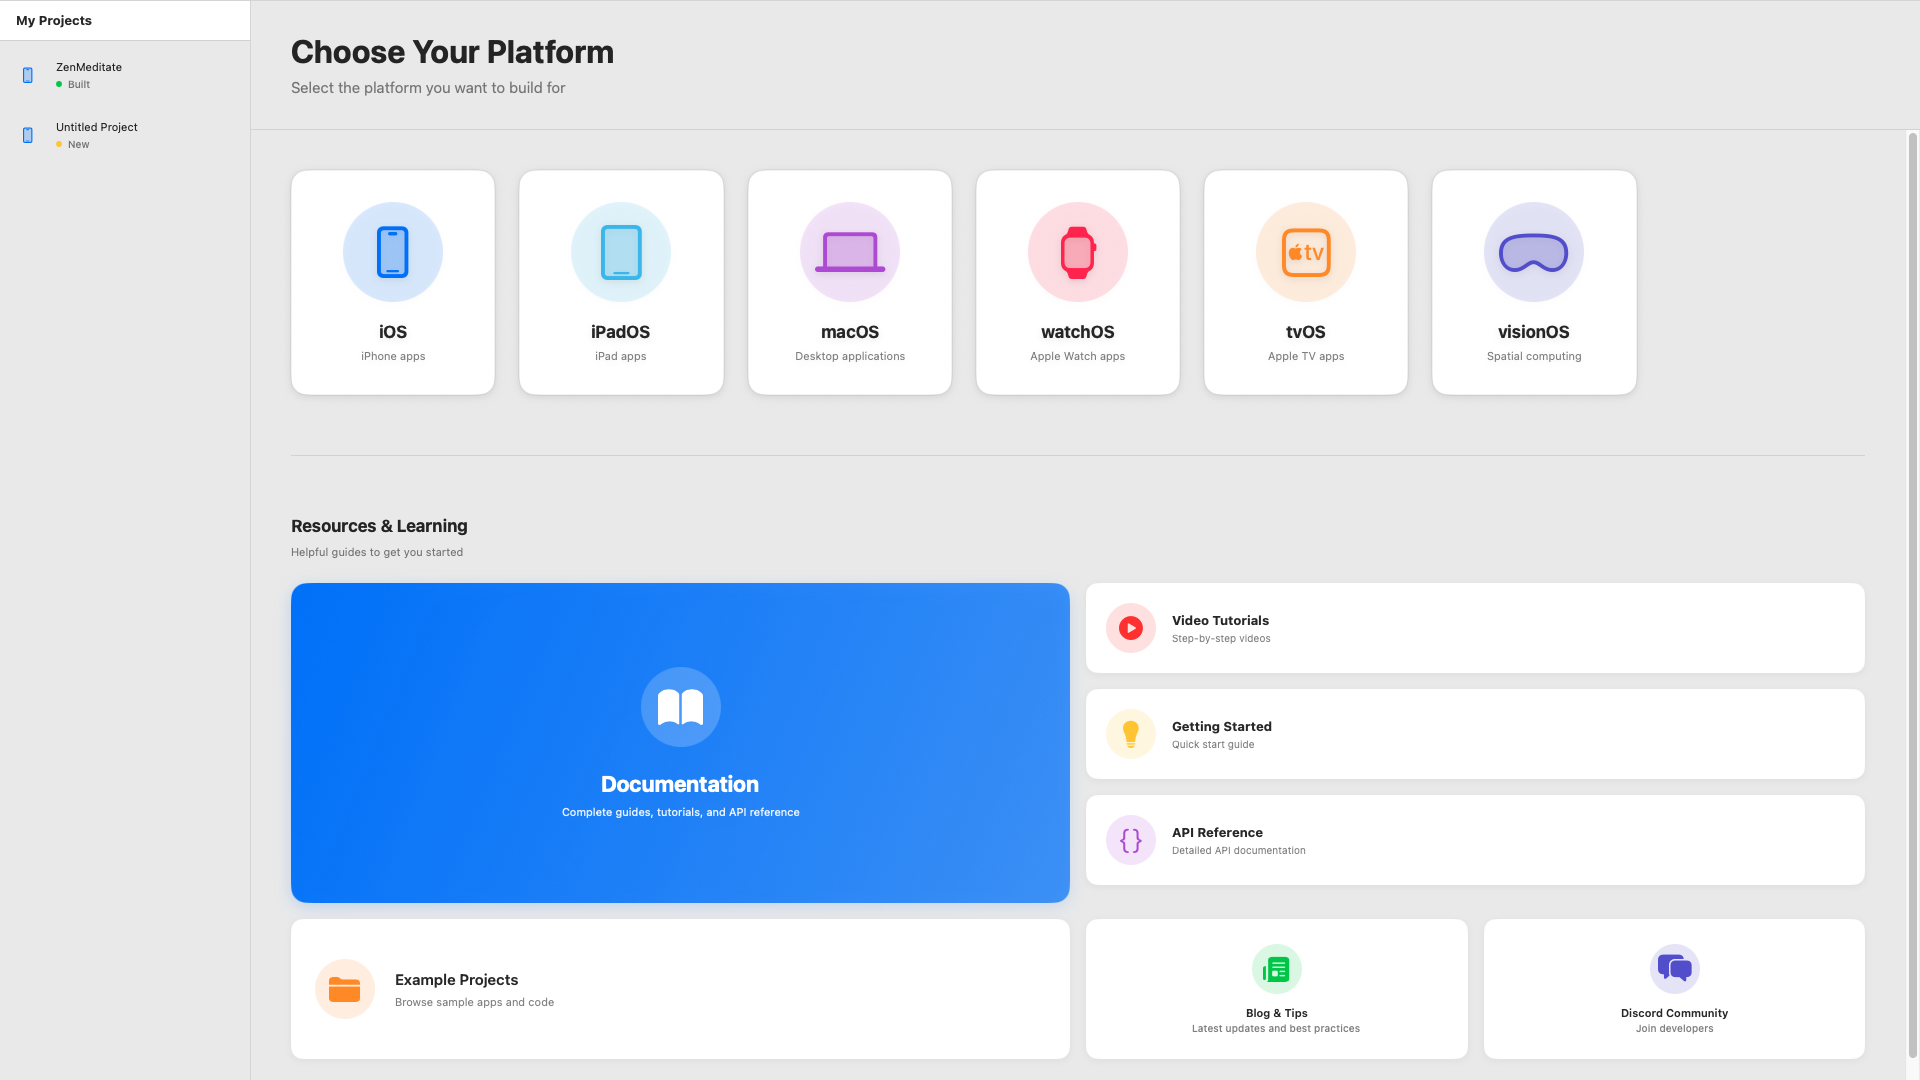Choose the tvOS Apple TV icon
This screenshot has height=1080, width=1920.
1306,252
